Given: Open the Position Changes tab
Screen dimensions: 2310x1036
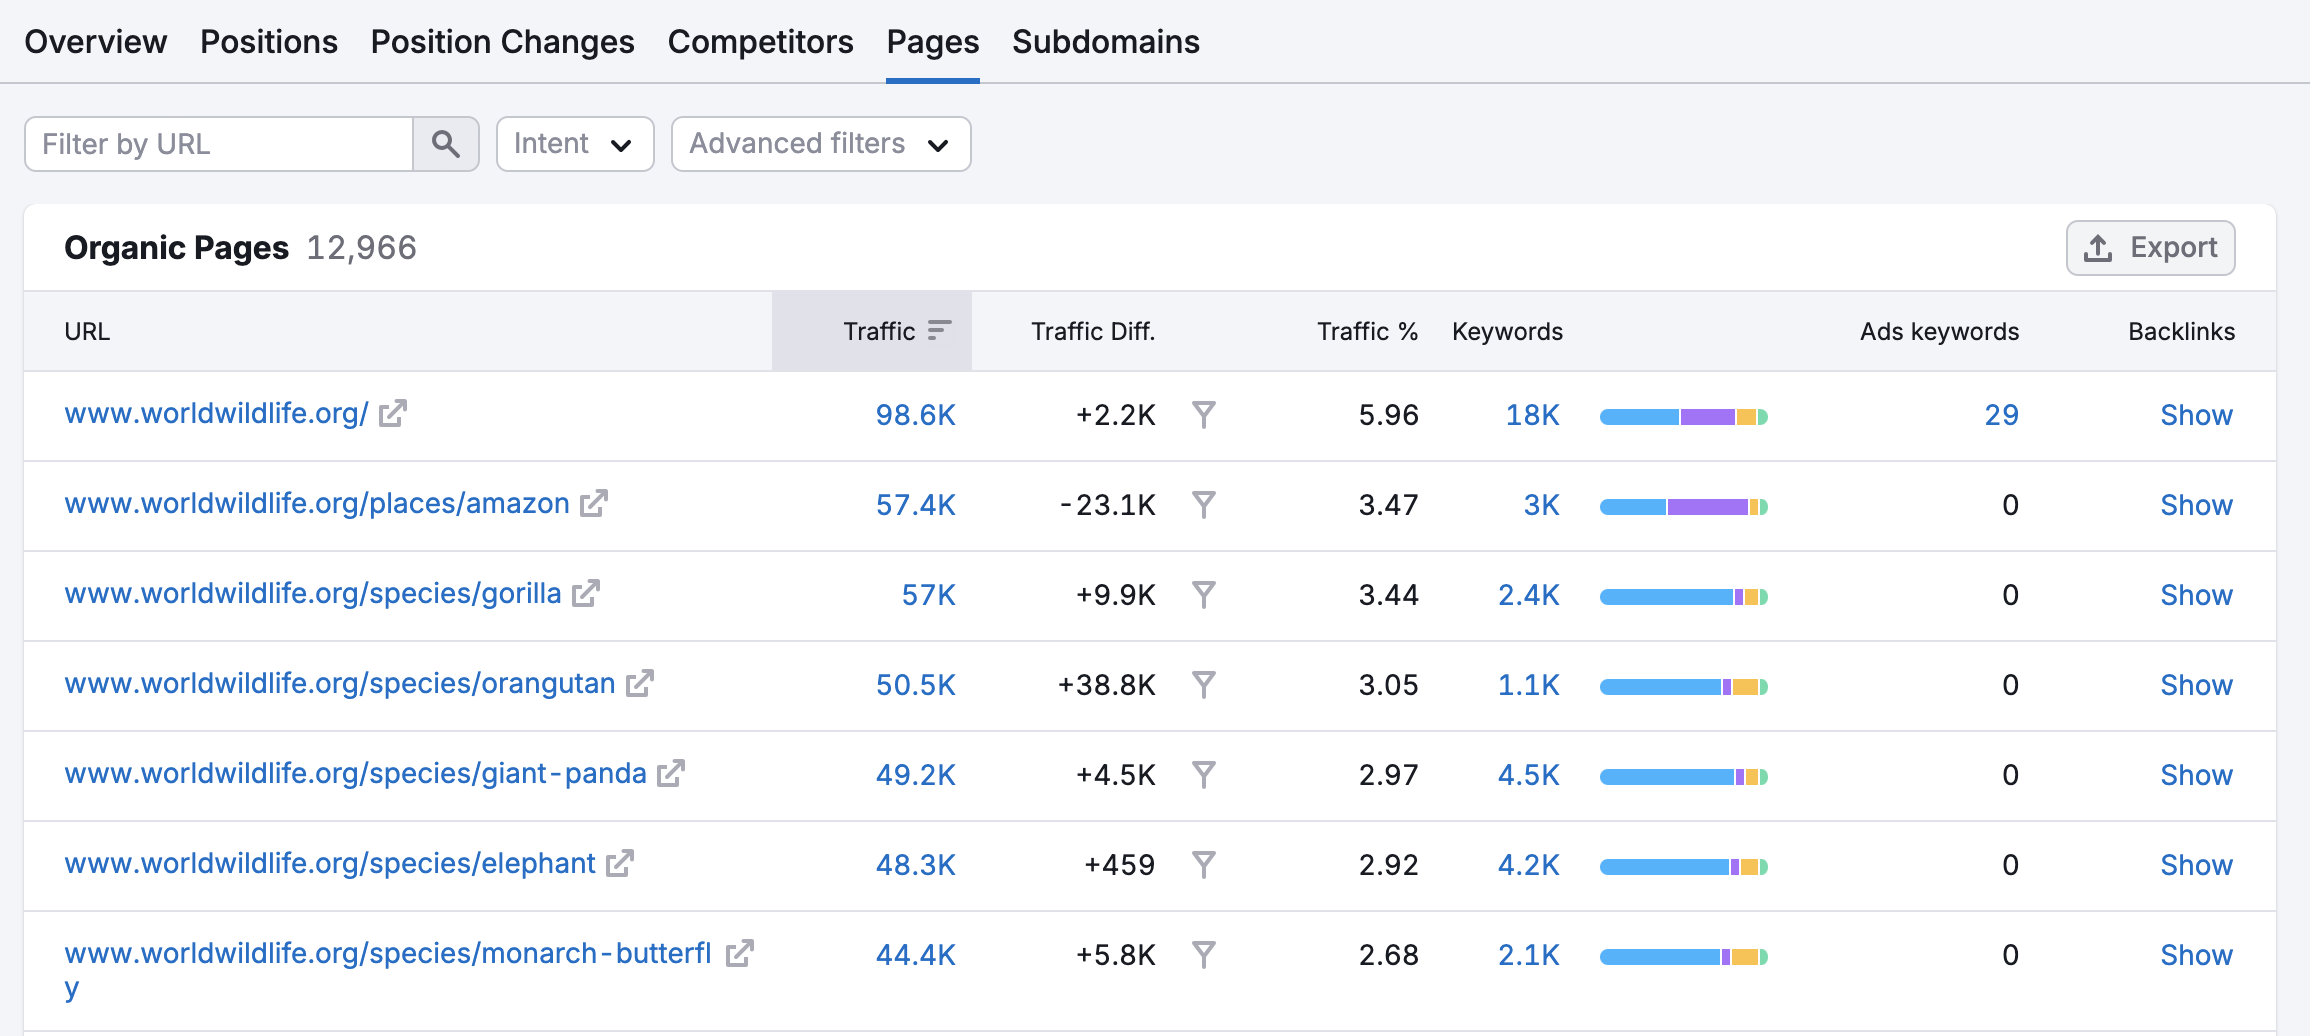Looking at the screenshot, I should pyautogui.click(x=503, y=42).
